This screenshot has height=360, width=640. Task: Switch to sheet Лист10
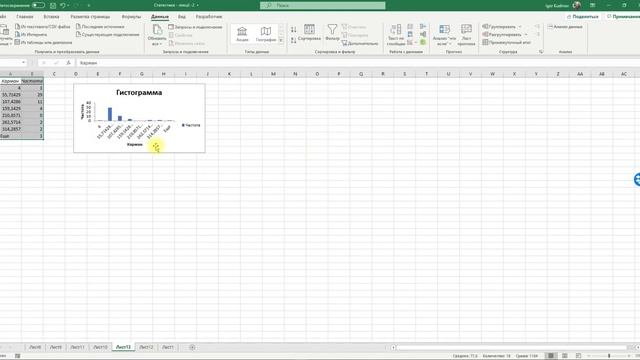tap(100, 347)
